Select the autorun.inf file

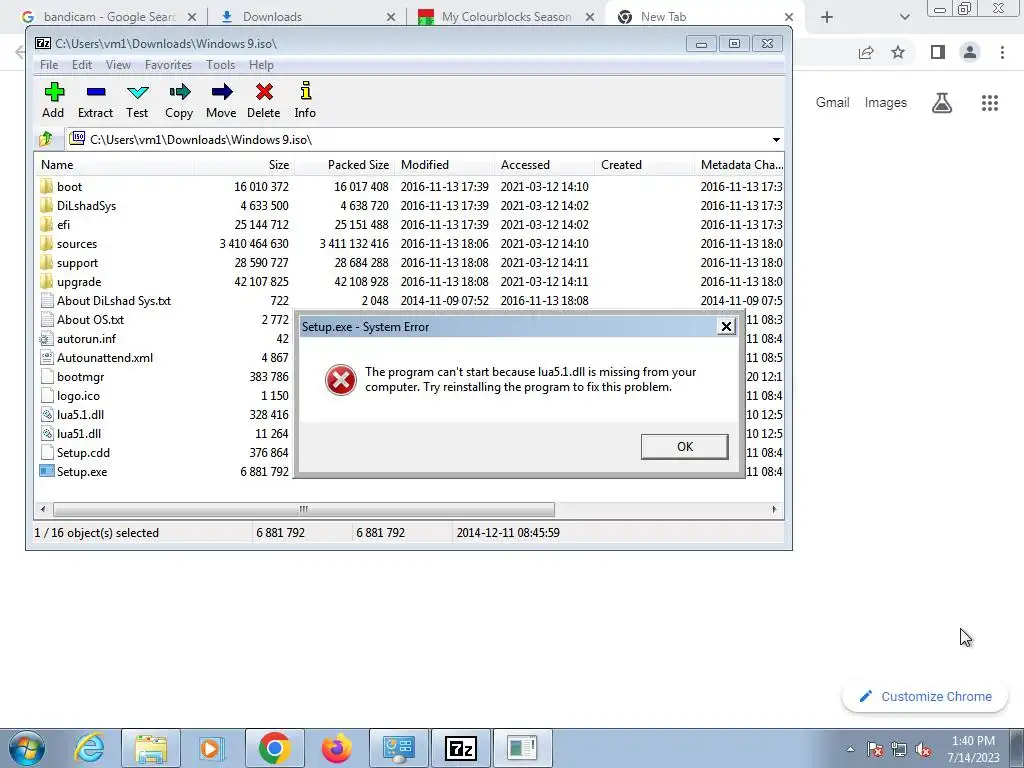tap(78, 338)
